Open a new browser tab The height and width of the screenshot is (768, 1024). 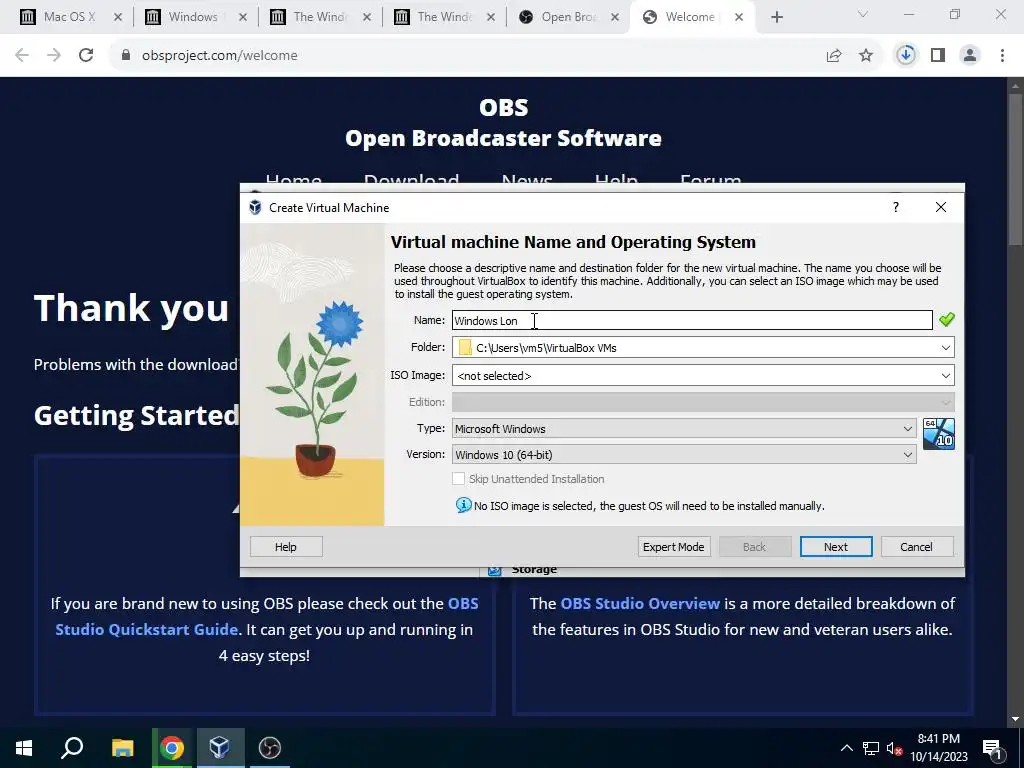776,18
